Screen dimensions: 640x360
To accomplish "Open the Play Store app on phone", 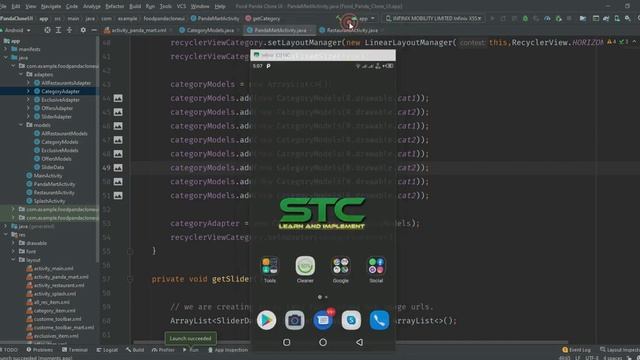I will point(267,320).
